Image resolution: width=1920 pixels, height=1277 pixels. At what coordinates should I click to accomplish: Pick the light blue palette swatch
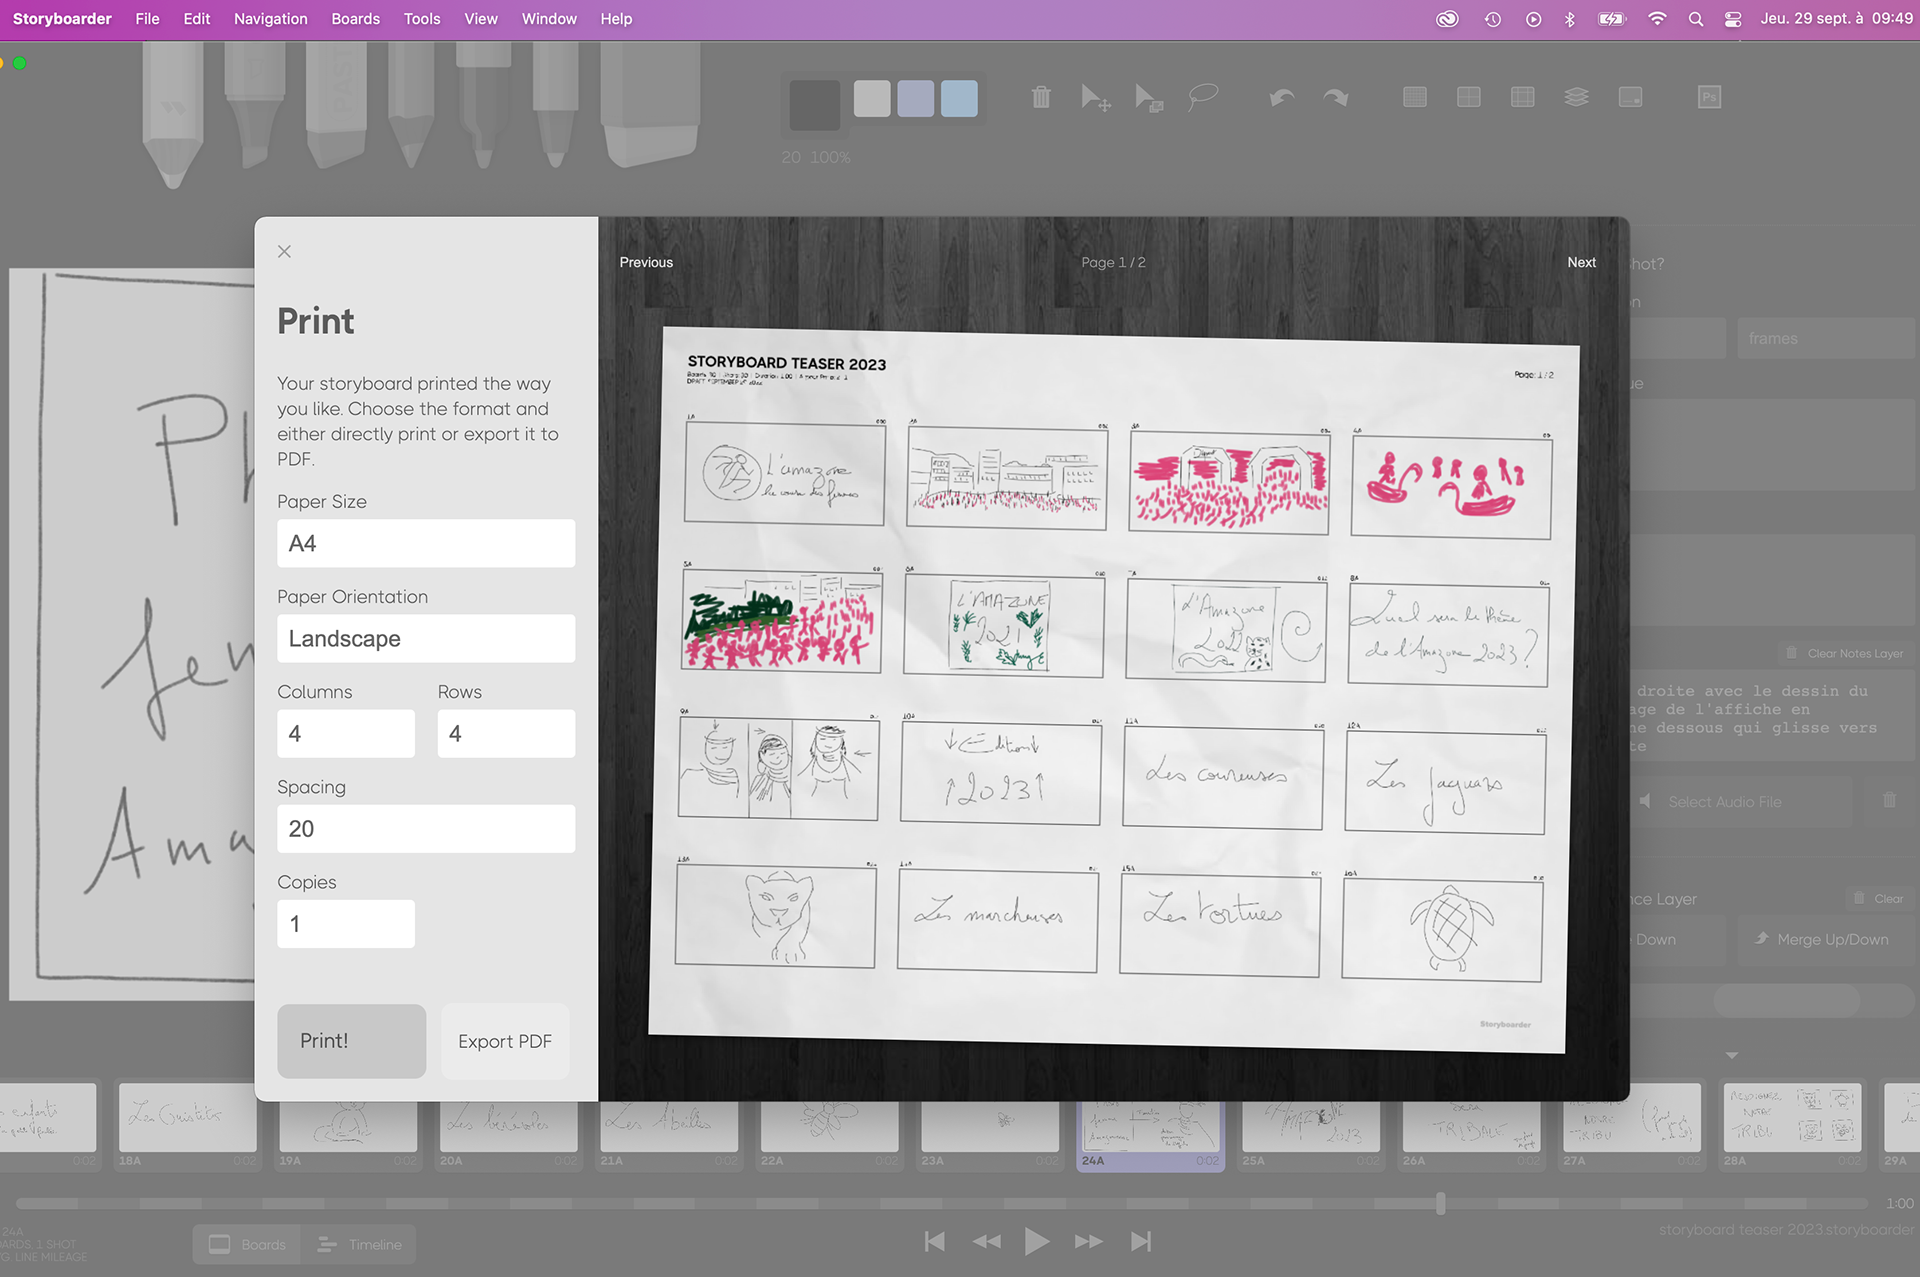(959, 99)
